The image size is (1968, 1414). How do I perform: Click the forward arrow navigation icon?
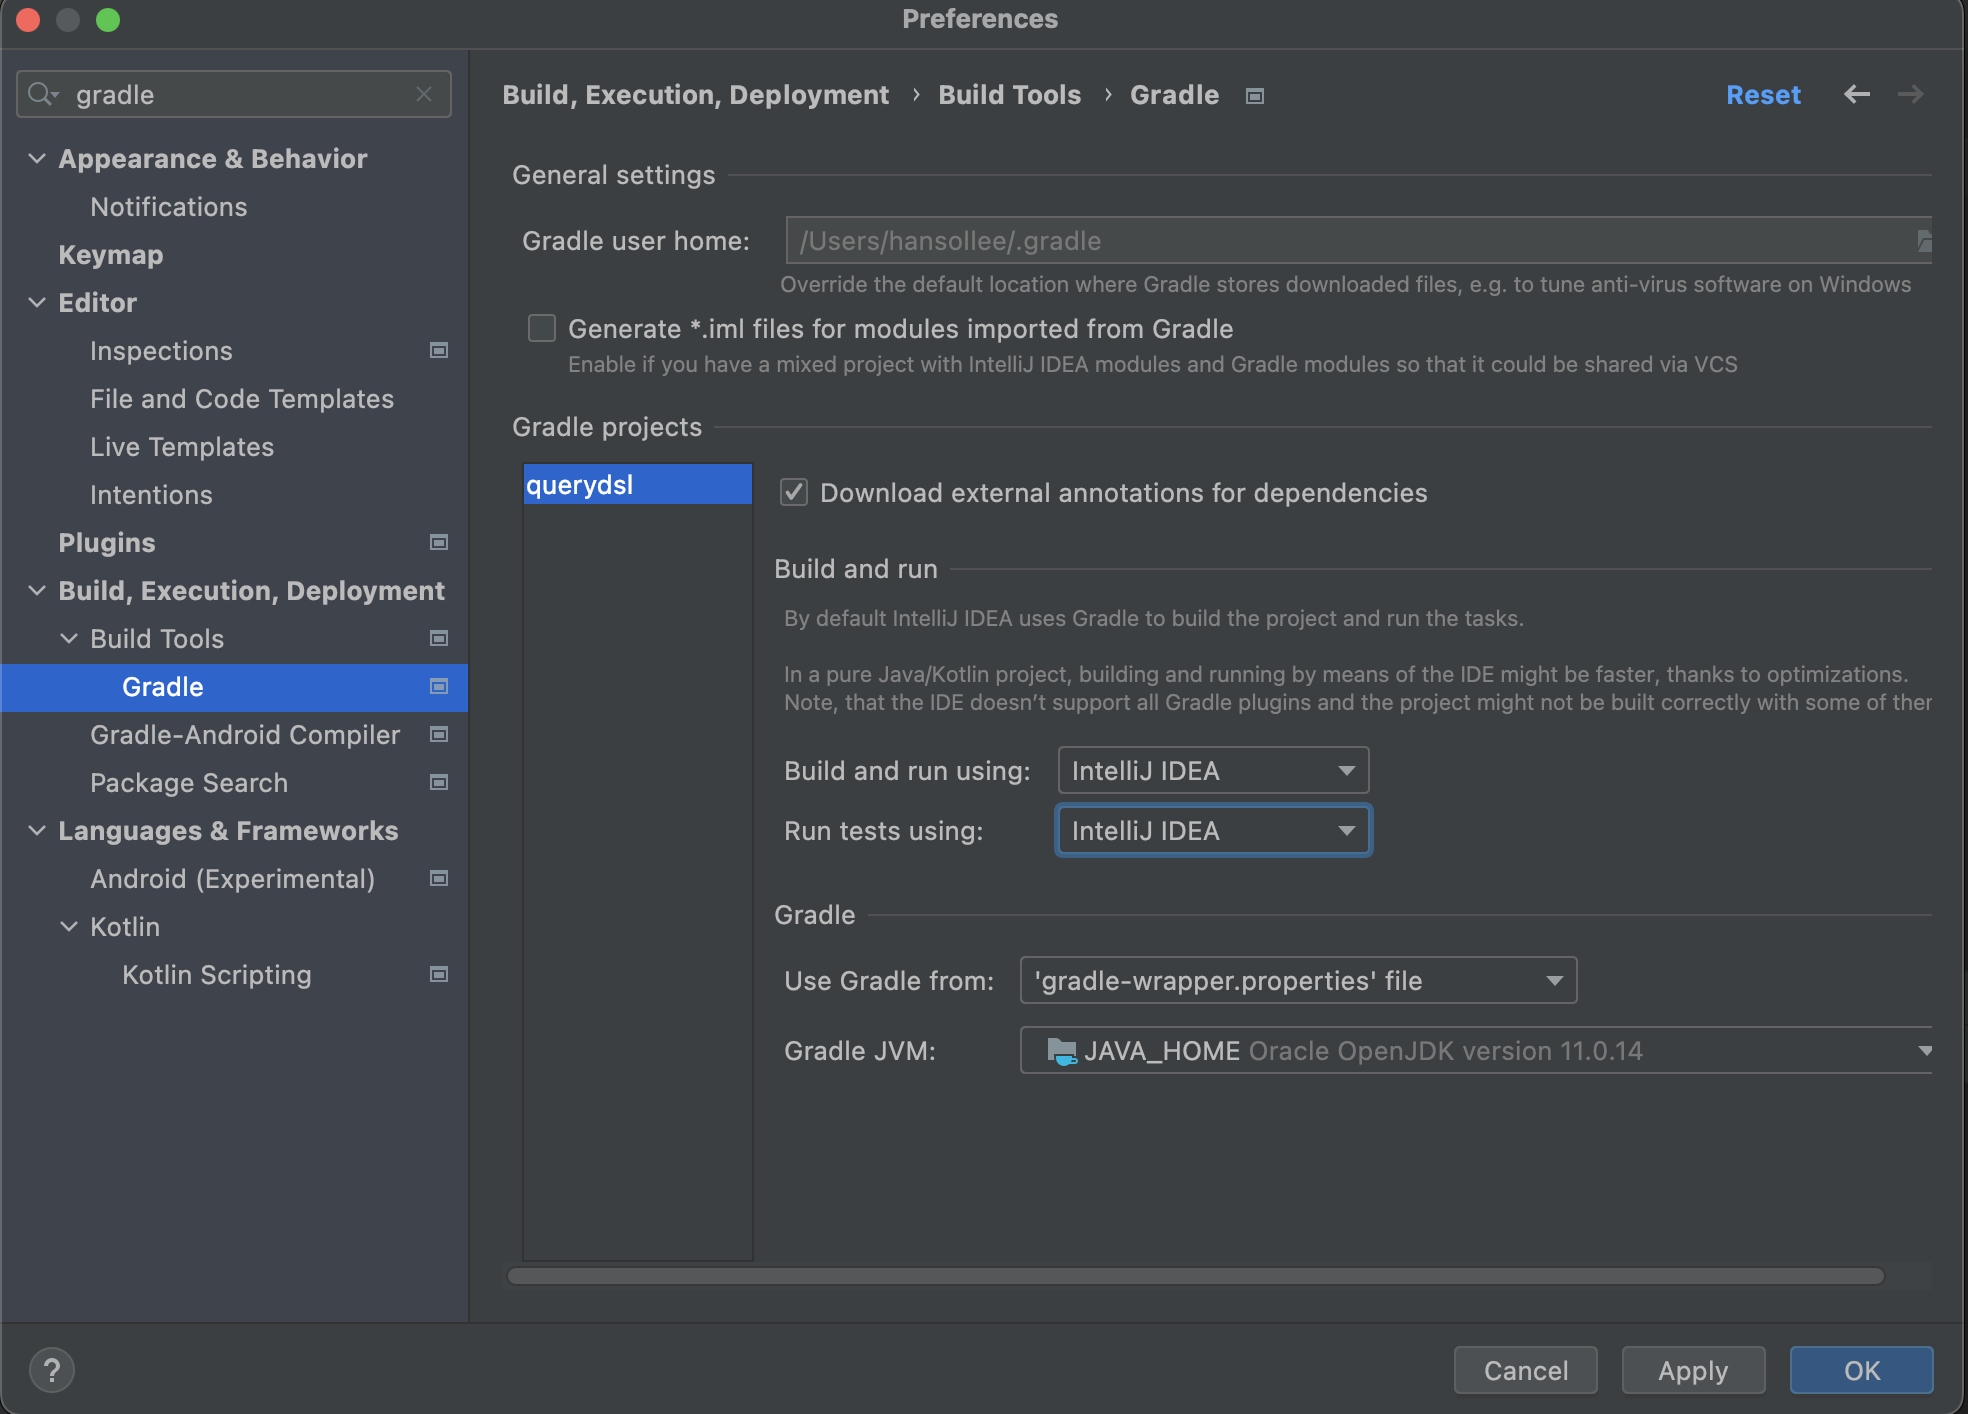coord(1910,94)
